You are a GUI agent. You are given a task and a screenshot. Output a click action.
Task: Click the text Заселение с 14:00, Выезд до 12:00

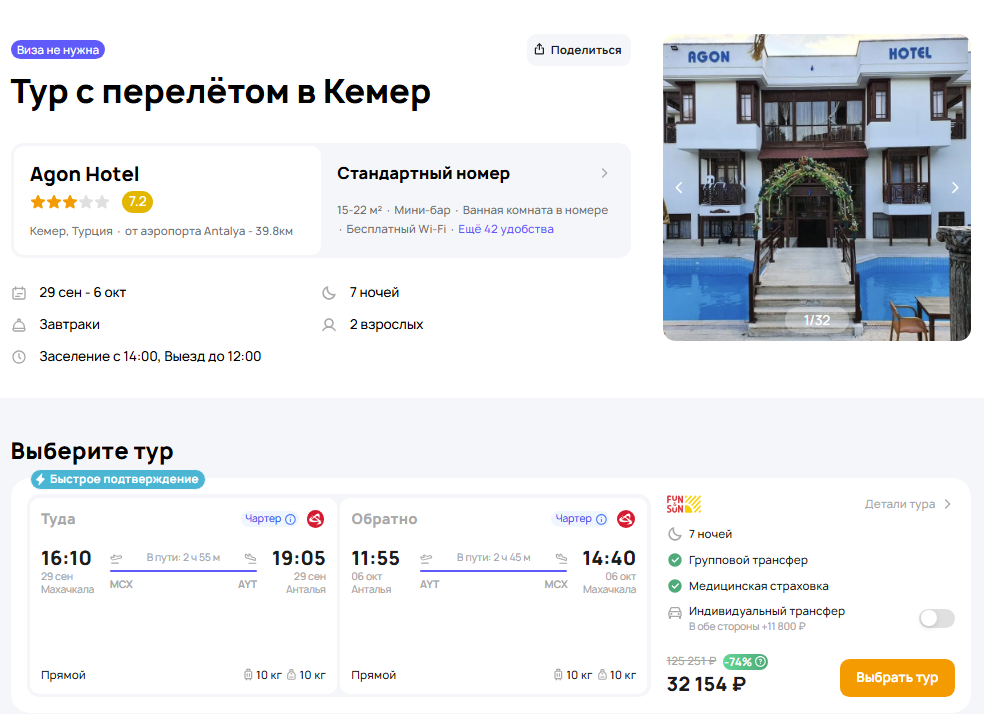pyautogui.click(x=150, y=356)
